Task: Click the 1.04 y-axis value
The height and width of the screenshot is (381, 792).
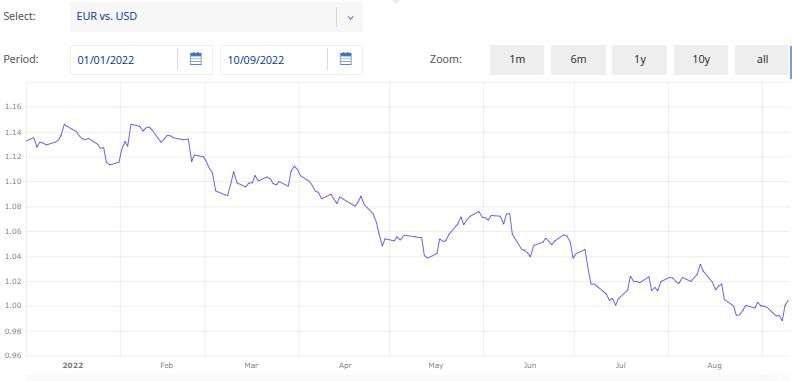Action: click(x=13, y=257)
